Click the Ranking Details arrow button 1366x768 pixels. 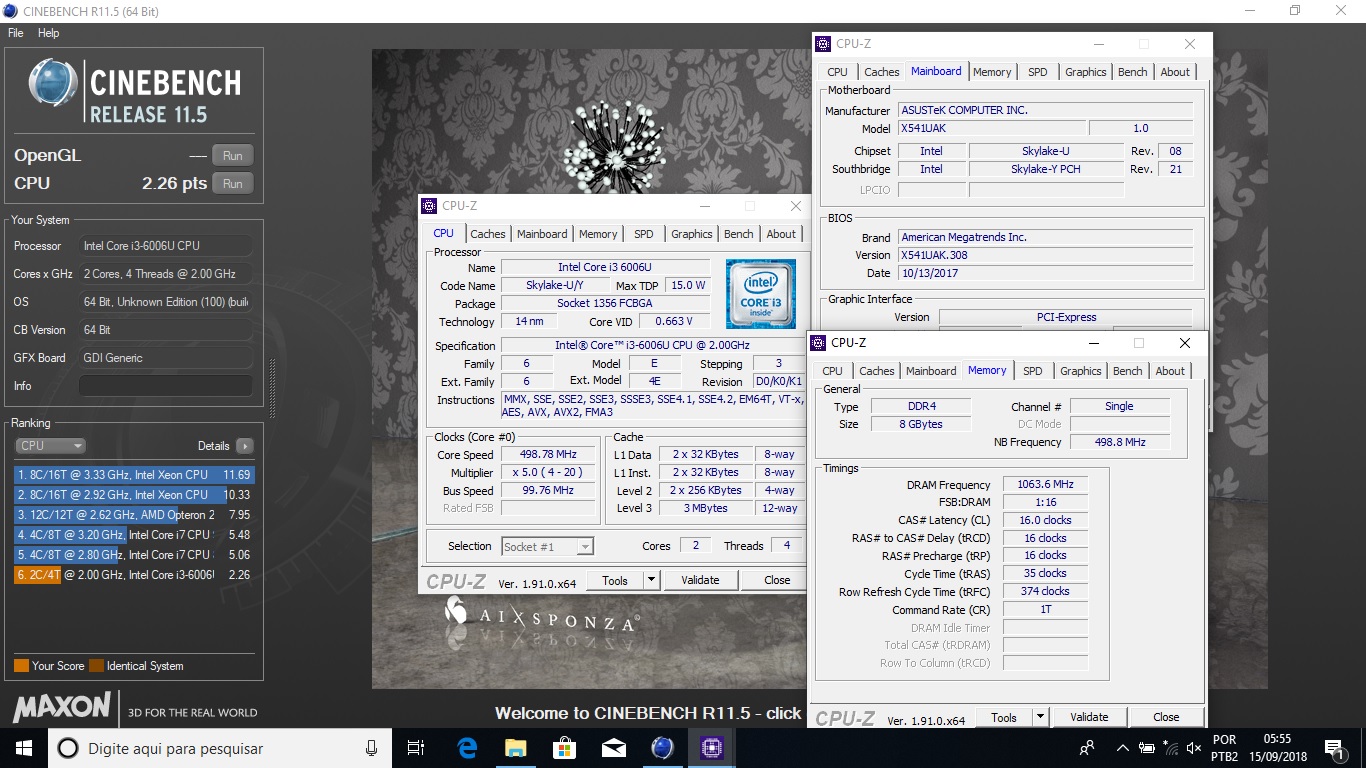click(x=244, y=446)
